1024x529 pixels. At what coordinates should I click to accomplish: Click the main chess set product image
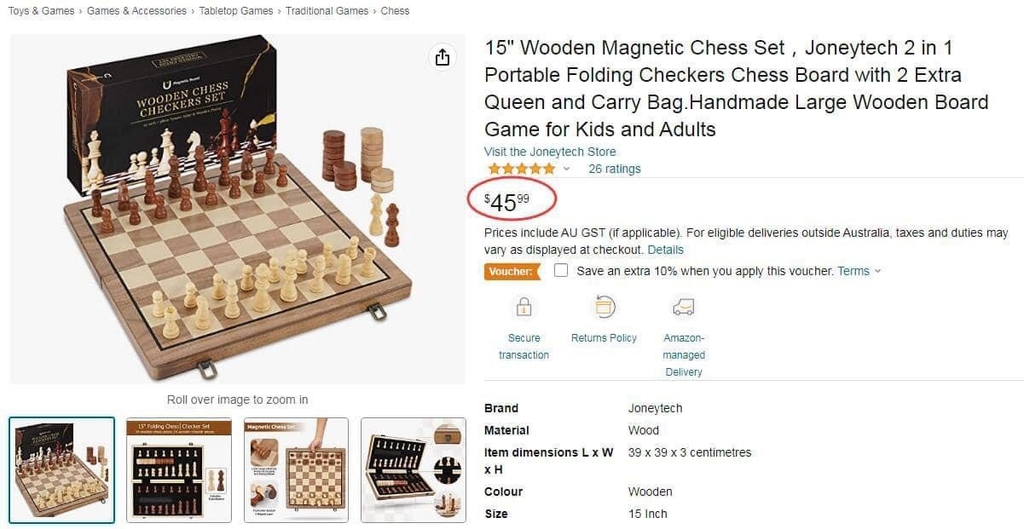point(237,209)
